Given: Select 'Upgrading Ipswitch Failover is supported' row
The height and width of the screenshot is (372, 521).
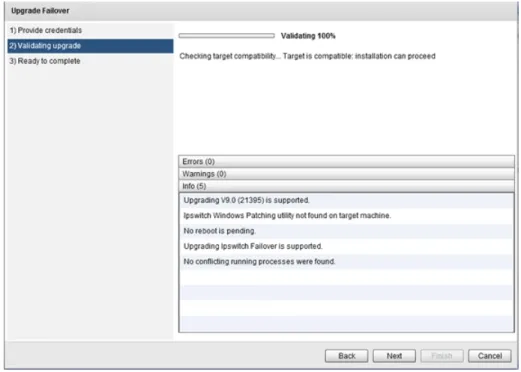Looking at the screenshot, I should click(346, 246).
